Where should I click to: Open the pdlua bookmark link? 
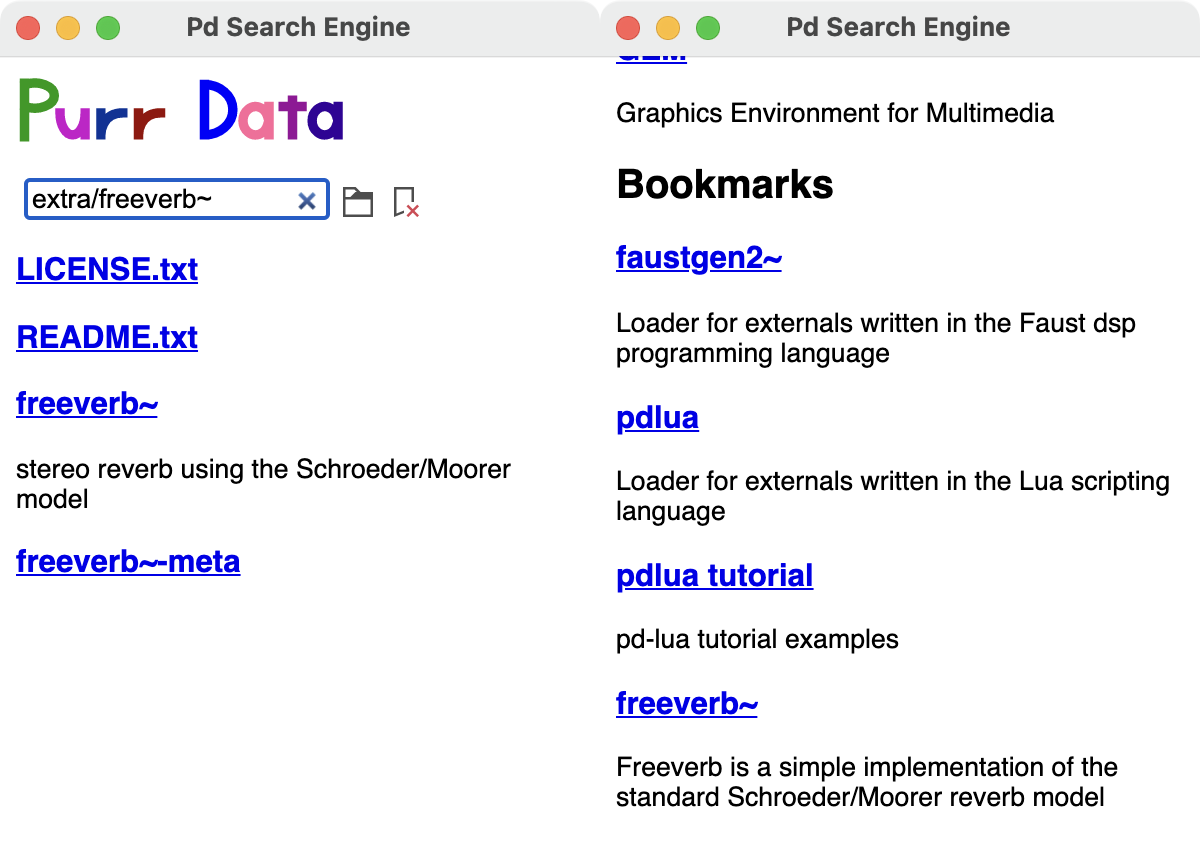pos(657,417)
